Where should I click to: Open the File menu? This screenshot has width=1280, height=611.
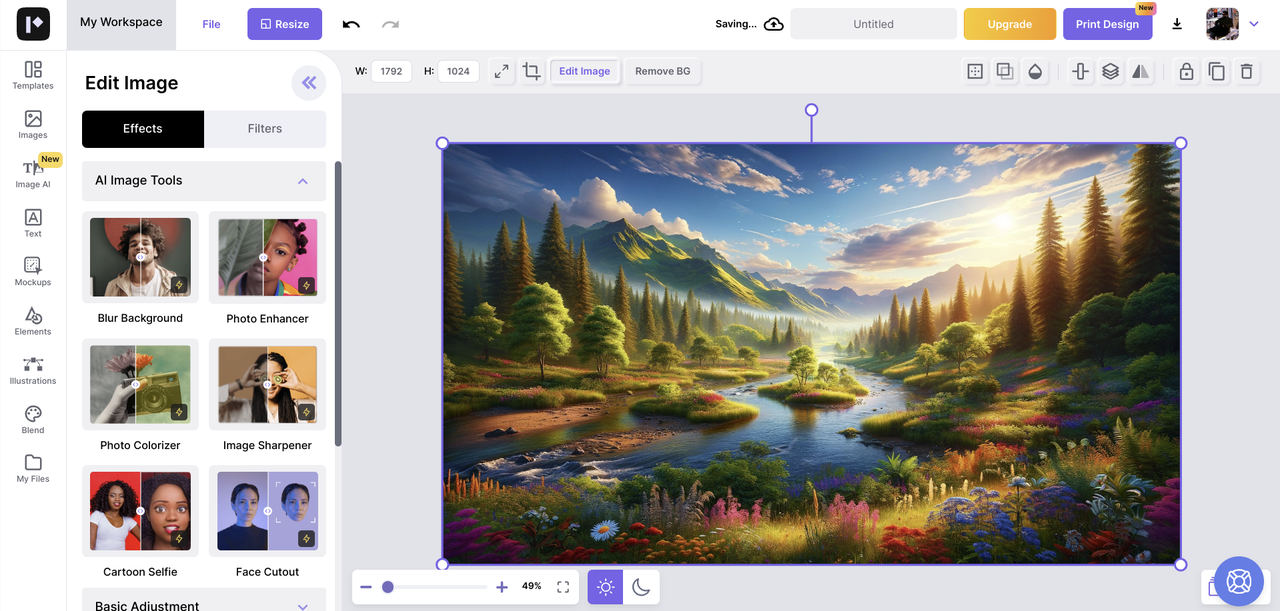tap(211, 24)
